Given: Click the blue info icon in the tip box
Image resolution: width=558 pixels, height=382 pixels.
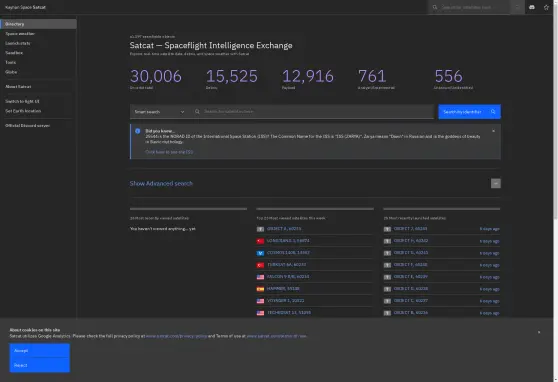Looking at the screenshot, I should coord(138,131).
